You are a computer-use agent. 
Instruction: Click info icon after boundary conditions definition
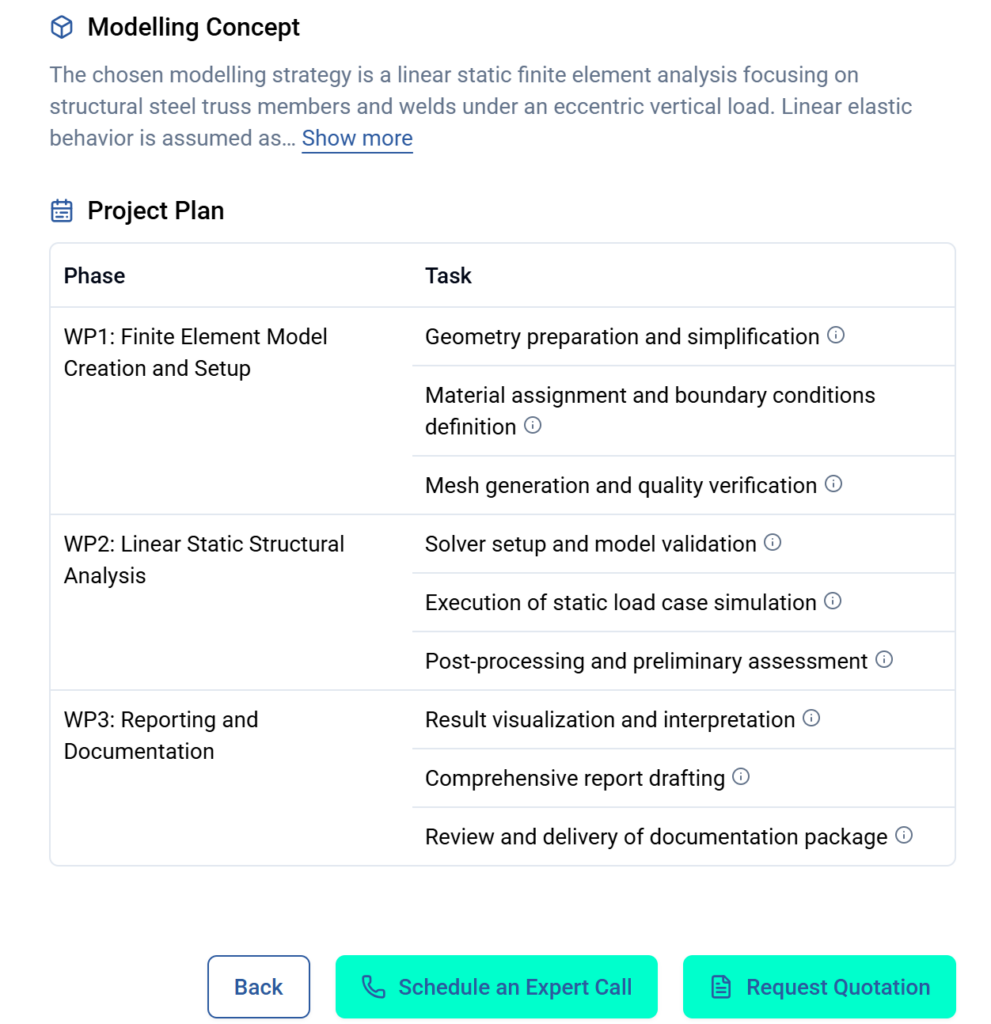pyautogui.click(x=533, y=426)
